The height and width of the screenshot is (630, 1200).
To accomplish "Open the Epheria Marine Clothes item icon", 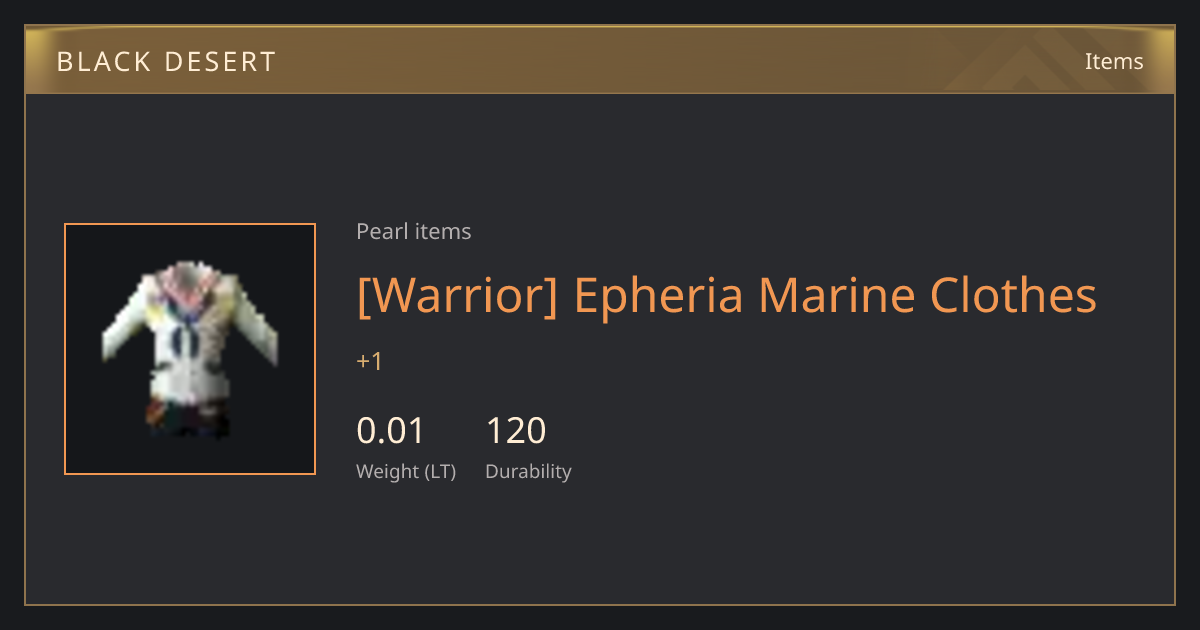I will tap(190, 349).
